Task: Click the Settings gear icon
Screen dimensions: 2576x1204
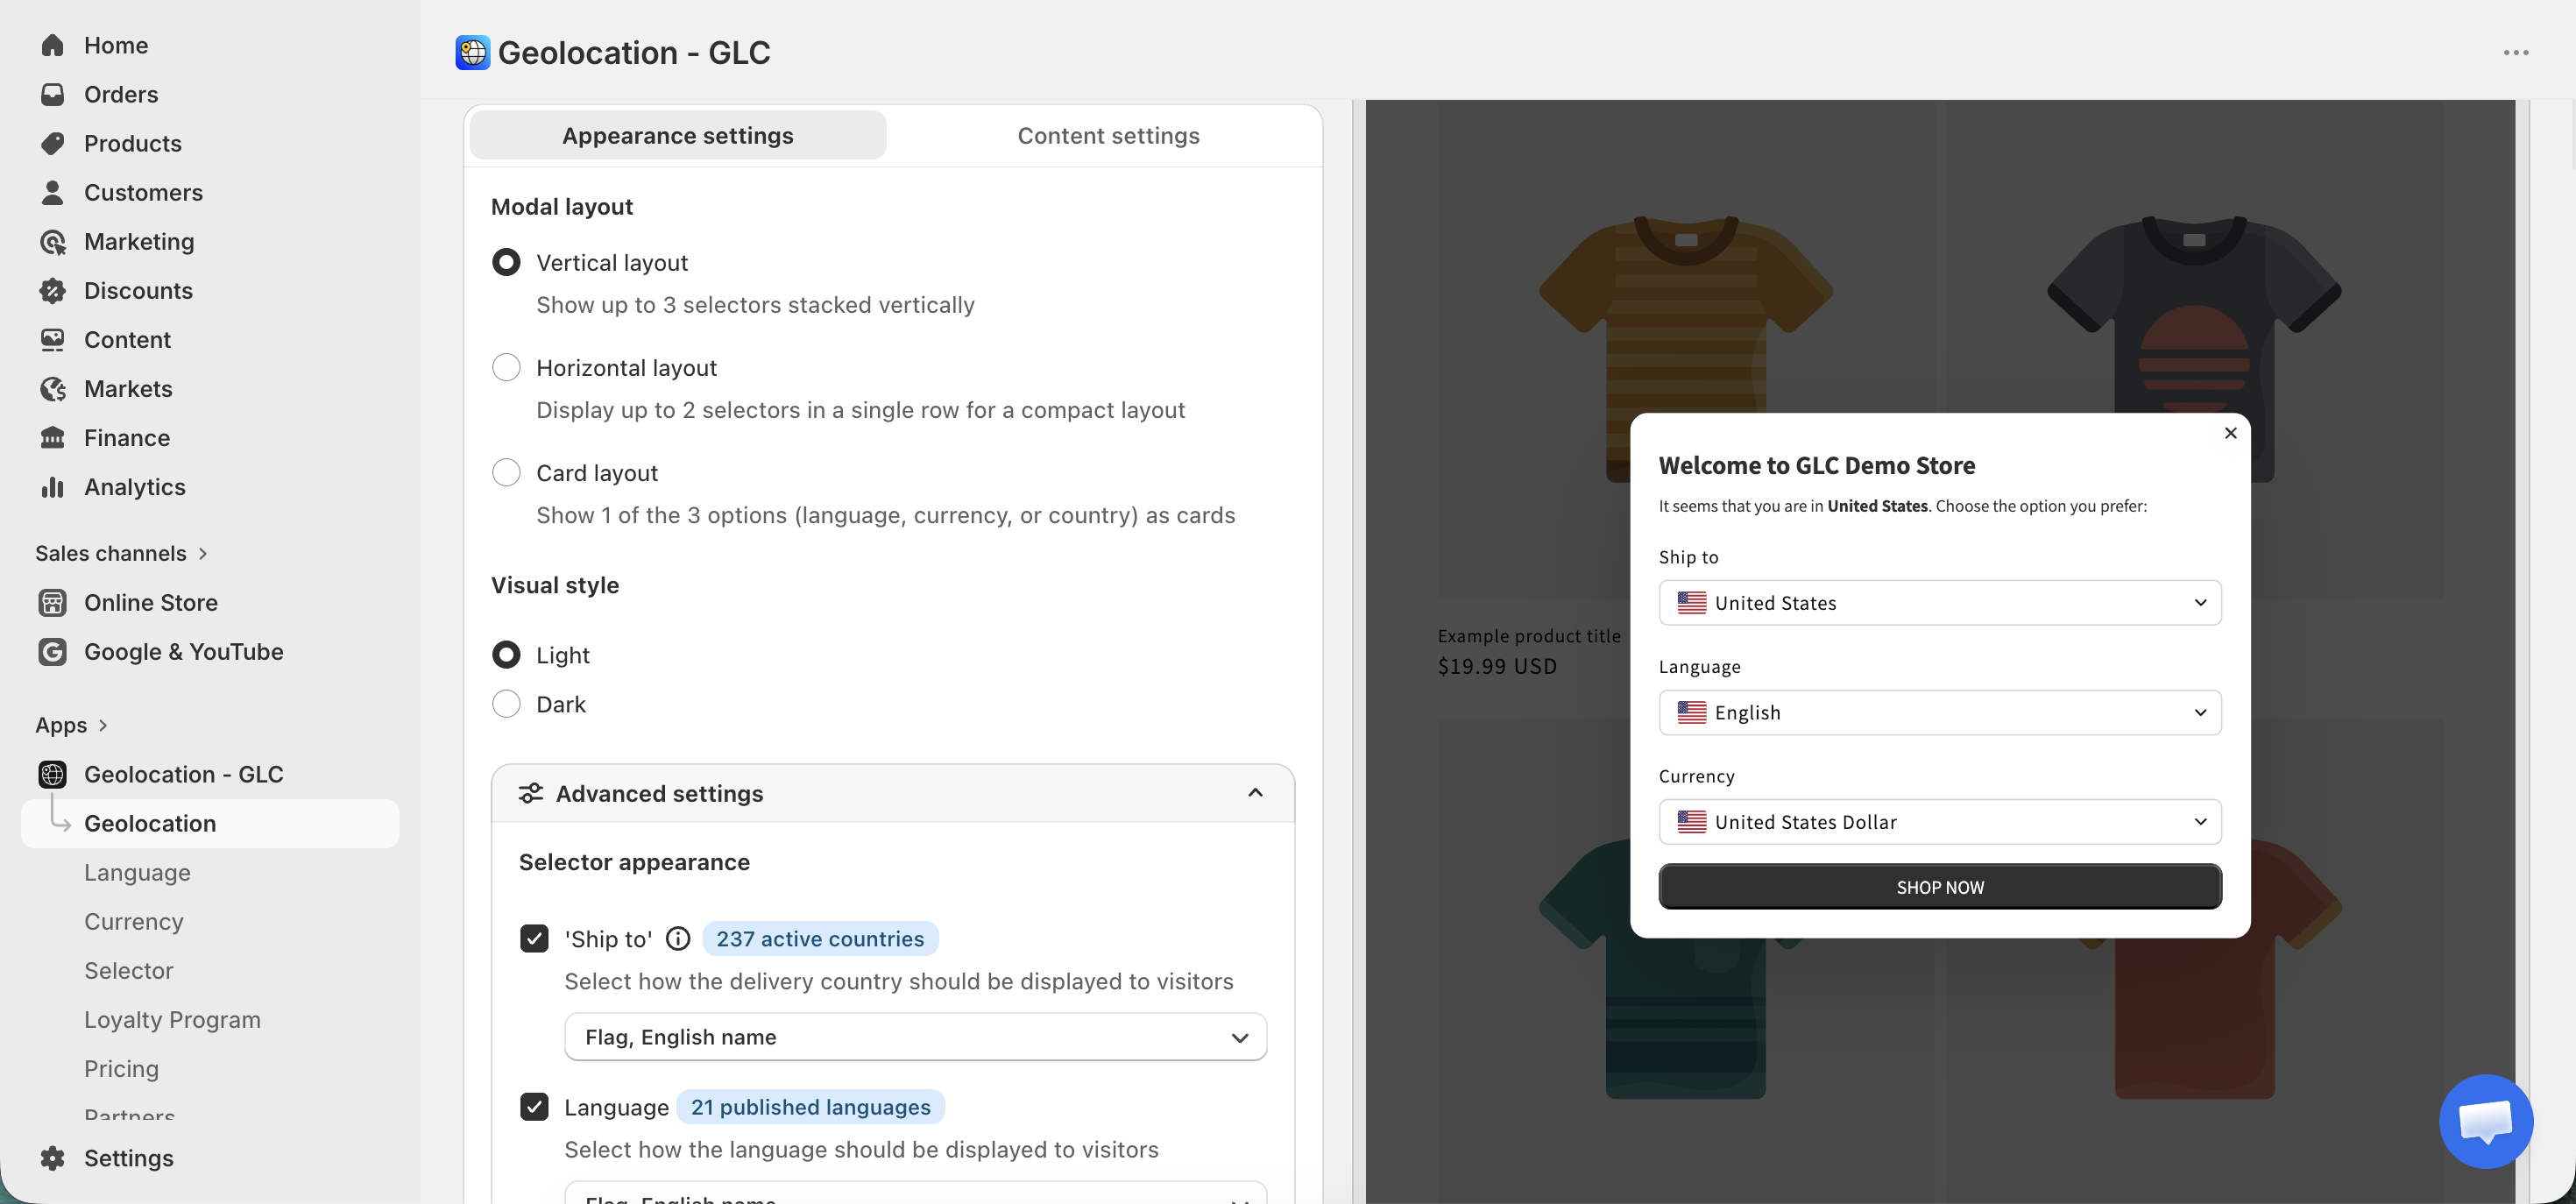Action: [x=52, y=1157]
